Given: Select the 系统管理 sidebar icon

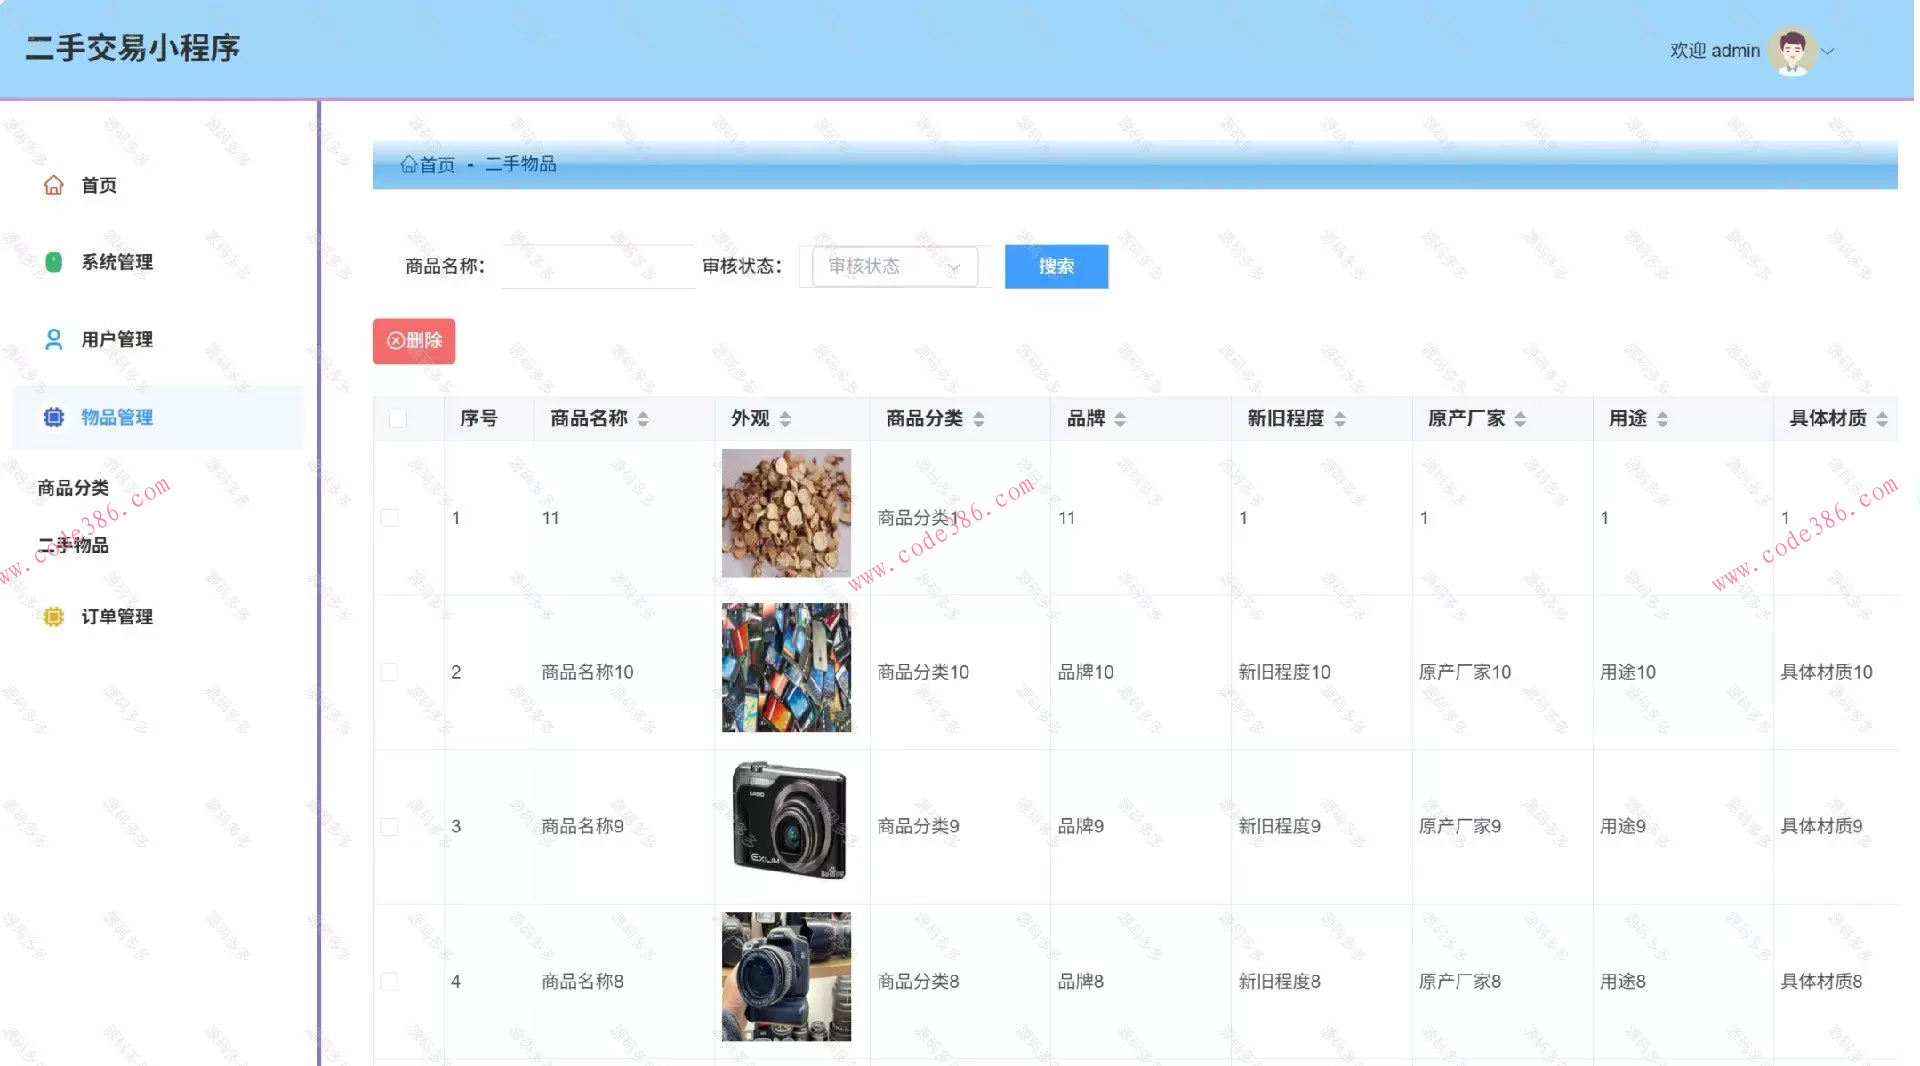Looking at the screenshot, I should (53, 261).
